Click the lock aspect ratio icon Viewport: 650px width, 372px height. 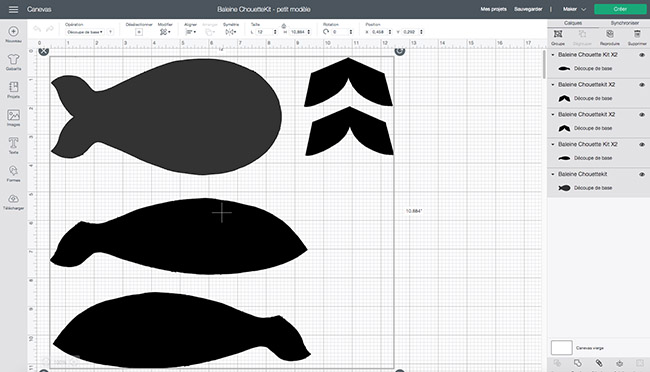pyautogui.click(x=284, y=26)
